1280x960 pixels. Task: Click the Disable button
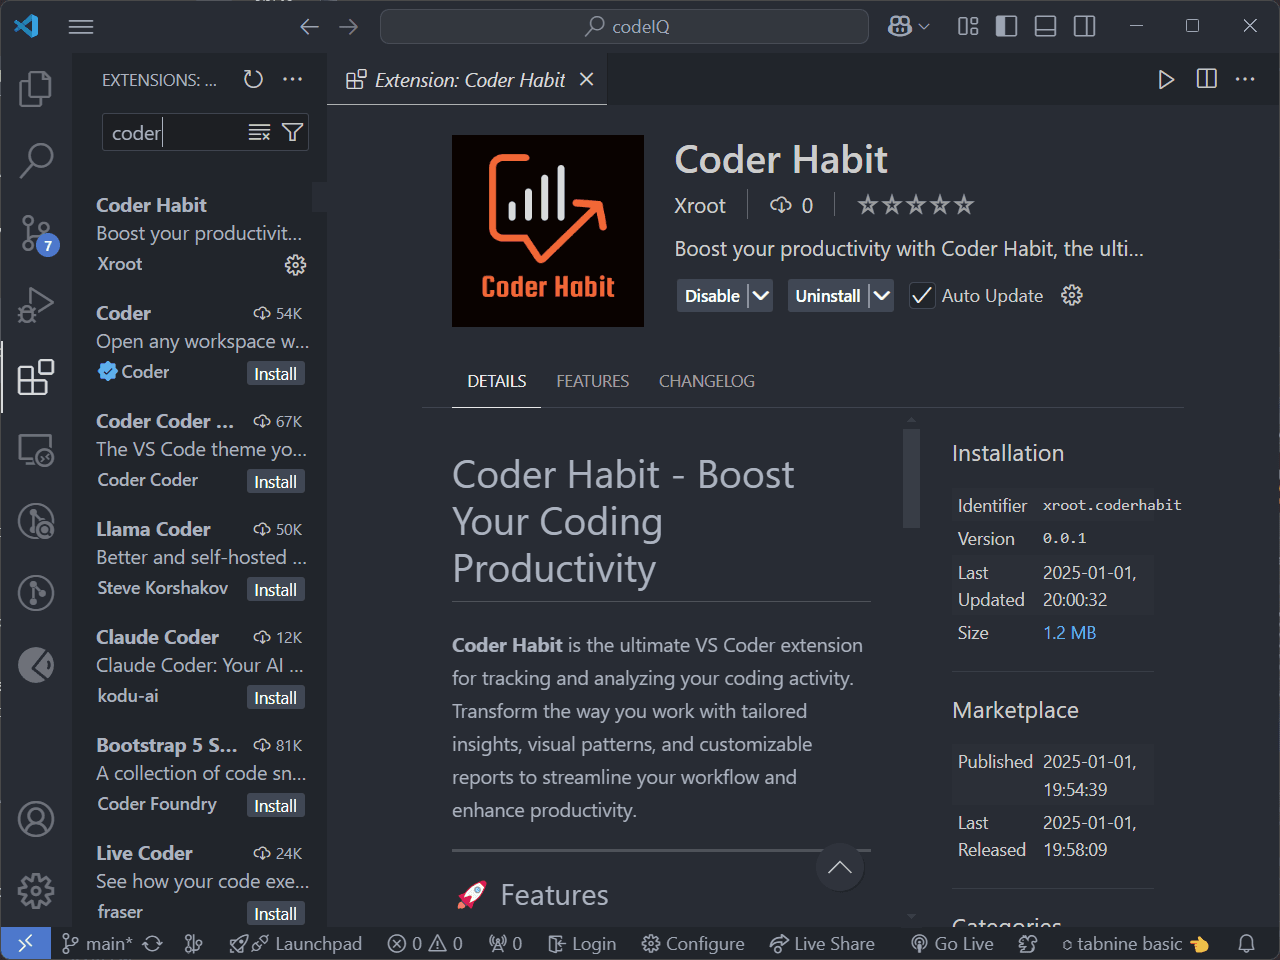coord(712,296)
